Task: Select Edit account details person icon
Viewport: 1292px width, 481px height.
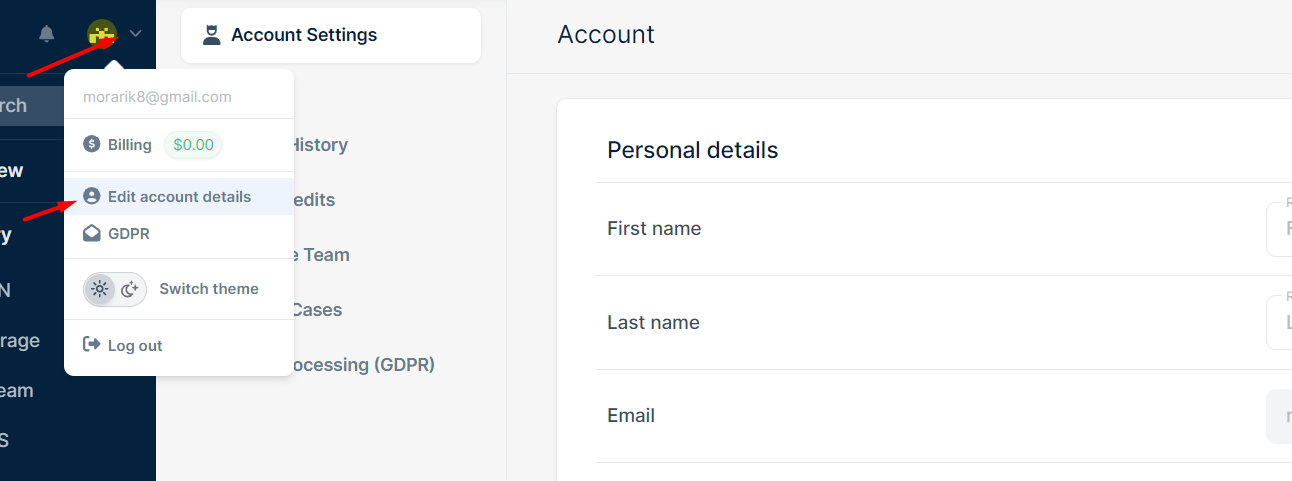Action: click(x=92, y=196)
